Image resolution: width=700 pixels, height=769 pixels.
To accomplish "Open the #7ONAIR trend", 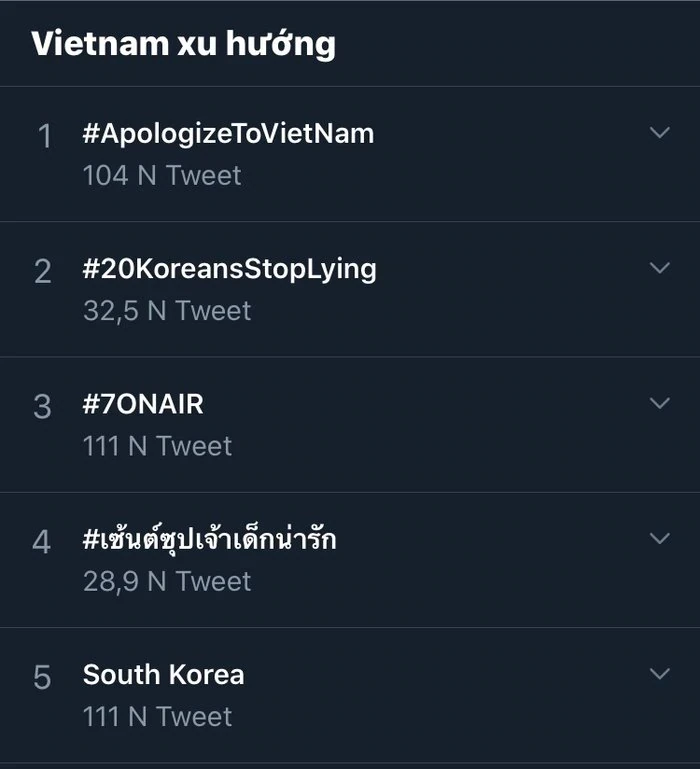I will tap(143, 404).
